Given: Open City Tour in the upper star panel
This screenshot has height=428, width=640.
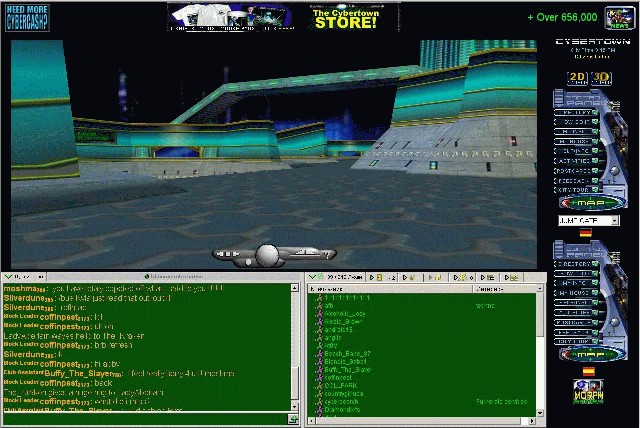Looking at the screenshot, I should pos(576,190).
